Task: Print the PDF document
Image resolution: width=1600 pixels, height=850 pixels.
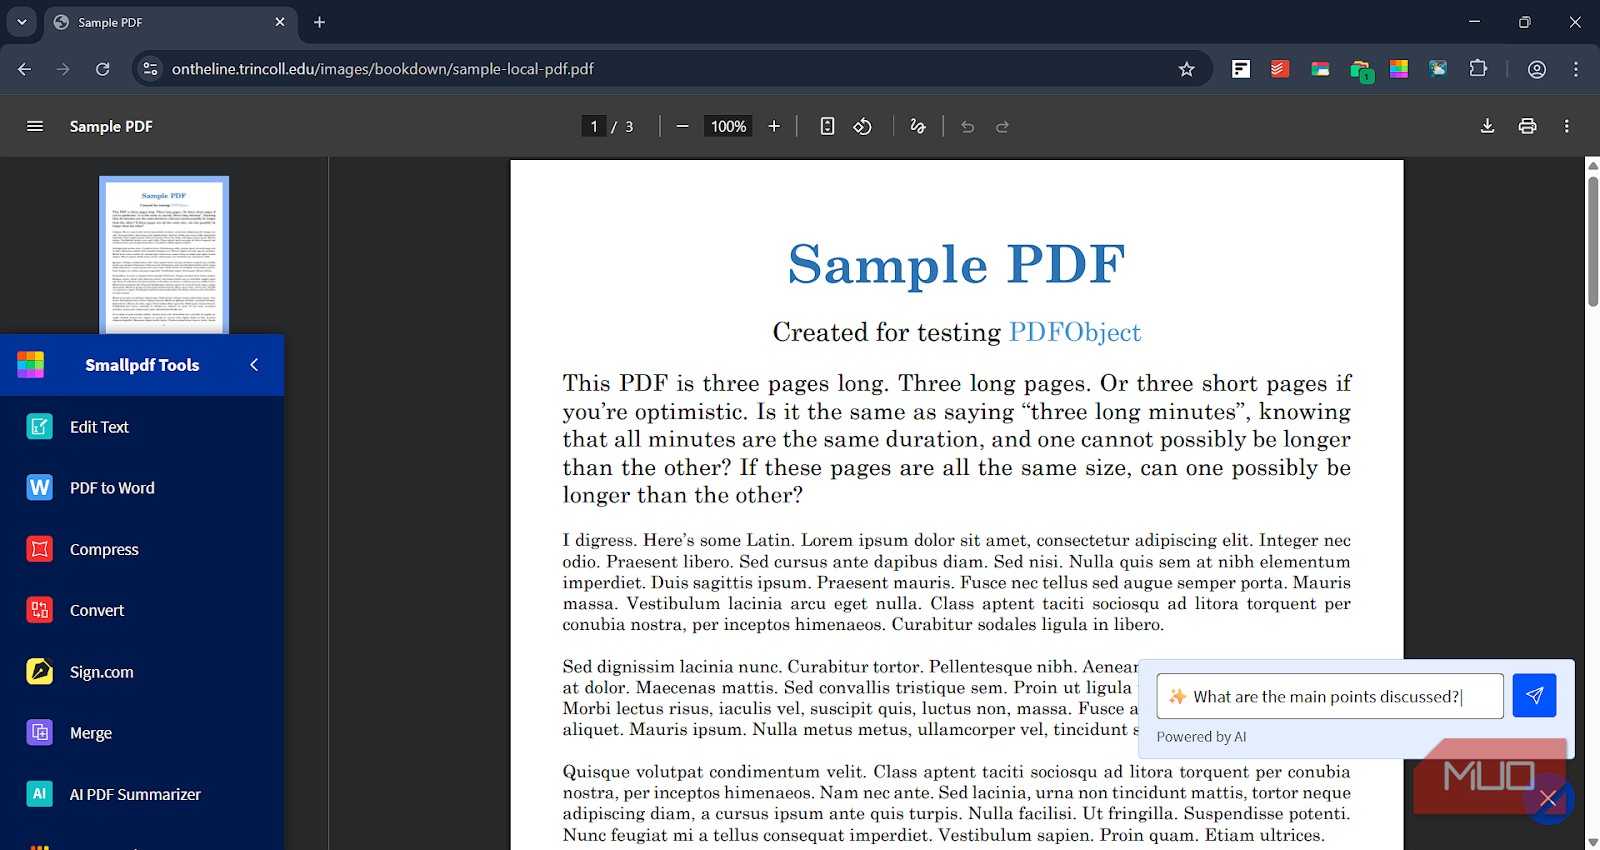Action: click(1527, 126)
